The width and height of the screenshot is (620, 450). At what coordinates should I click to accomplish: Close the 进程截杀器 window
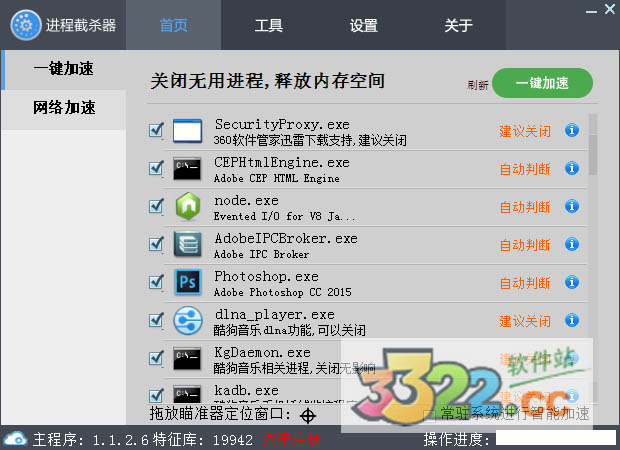(x=610, y=9)
